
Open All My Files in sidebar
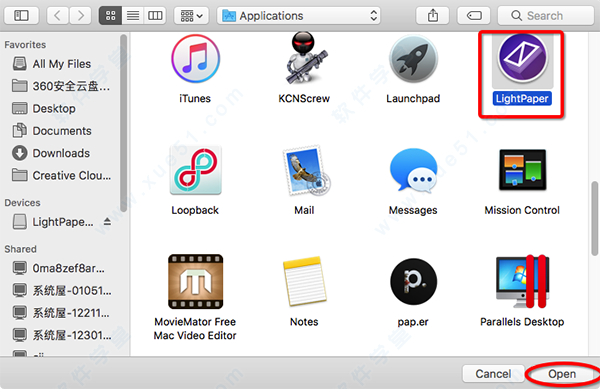pyautogui.click(x=61, y=64)
